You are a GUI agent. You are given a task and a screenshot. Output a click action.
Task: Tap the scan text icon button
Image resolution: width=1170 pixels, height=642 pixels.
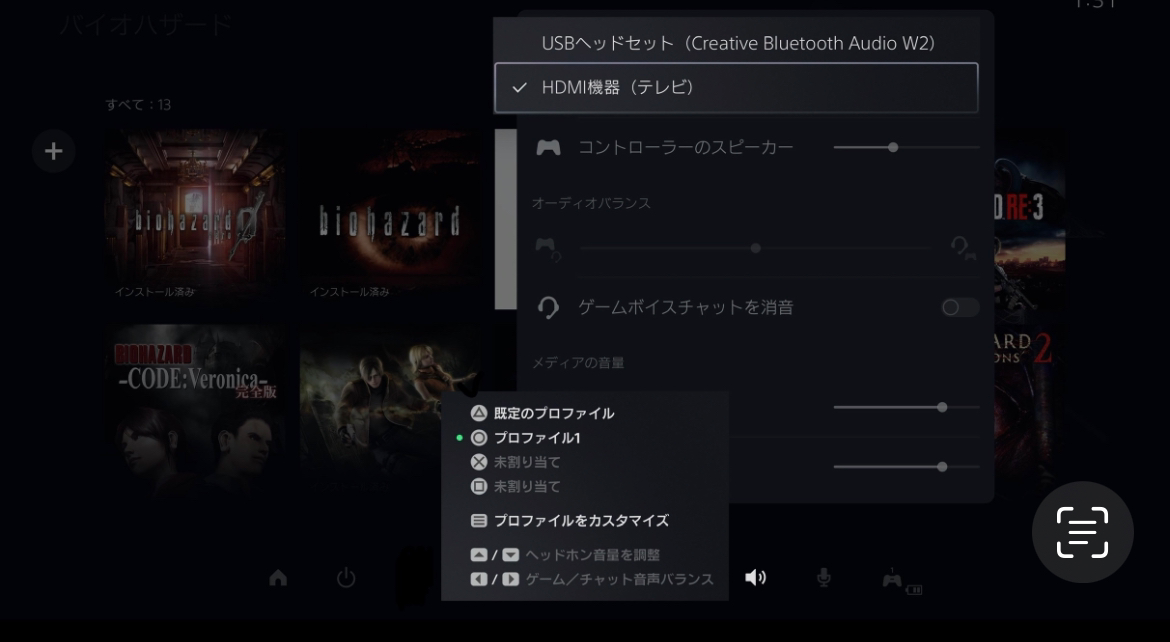coord(1083,532)
